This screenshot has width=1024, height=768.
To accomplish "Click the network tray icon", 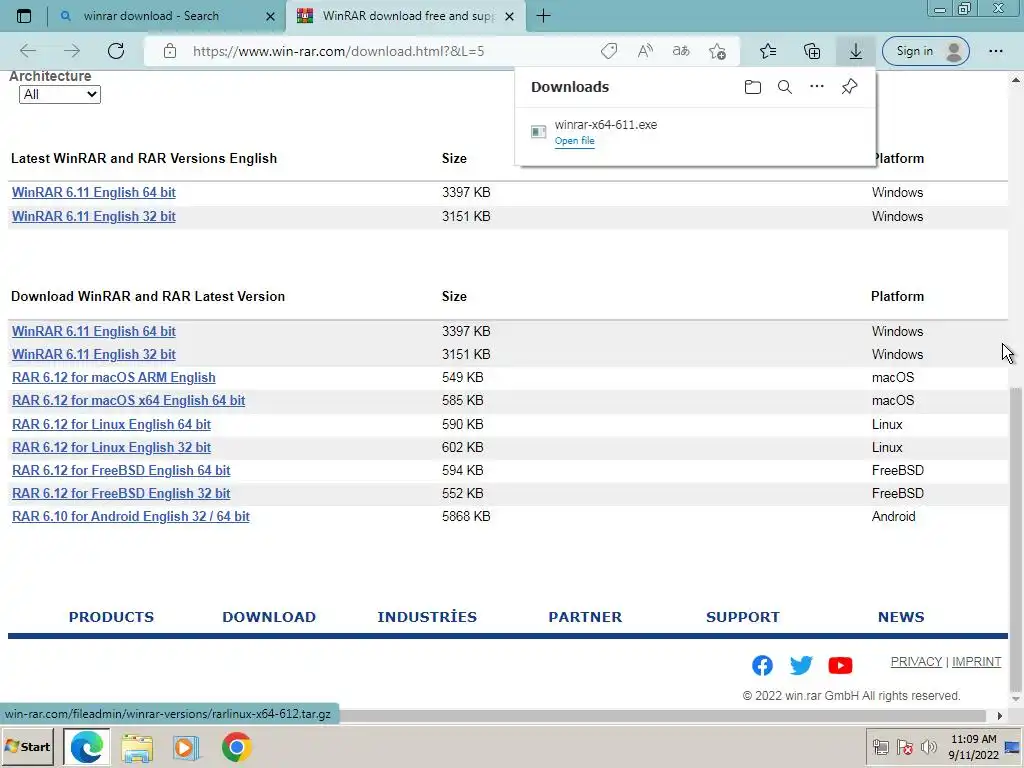I will tap(880, 746).
